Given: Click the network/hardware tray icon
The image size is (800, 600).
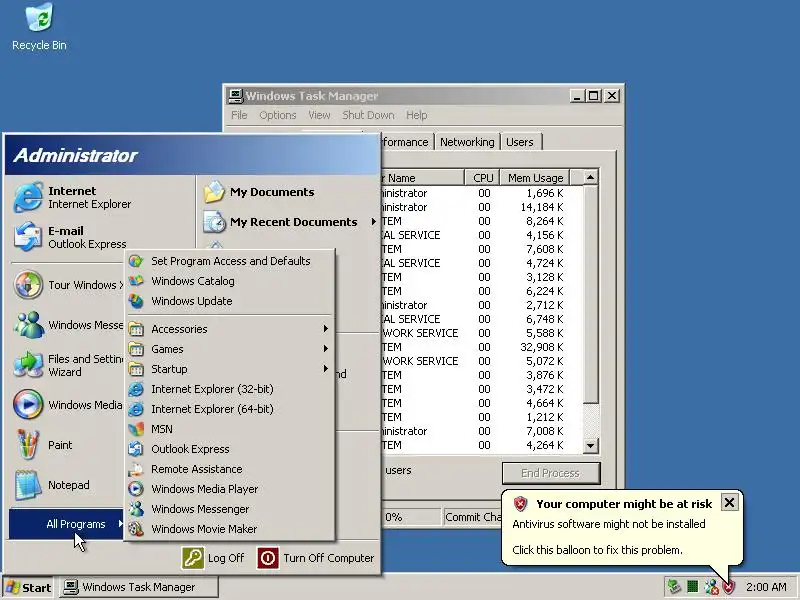Looking at the screenshot, I should coord(674,587).
